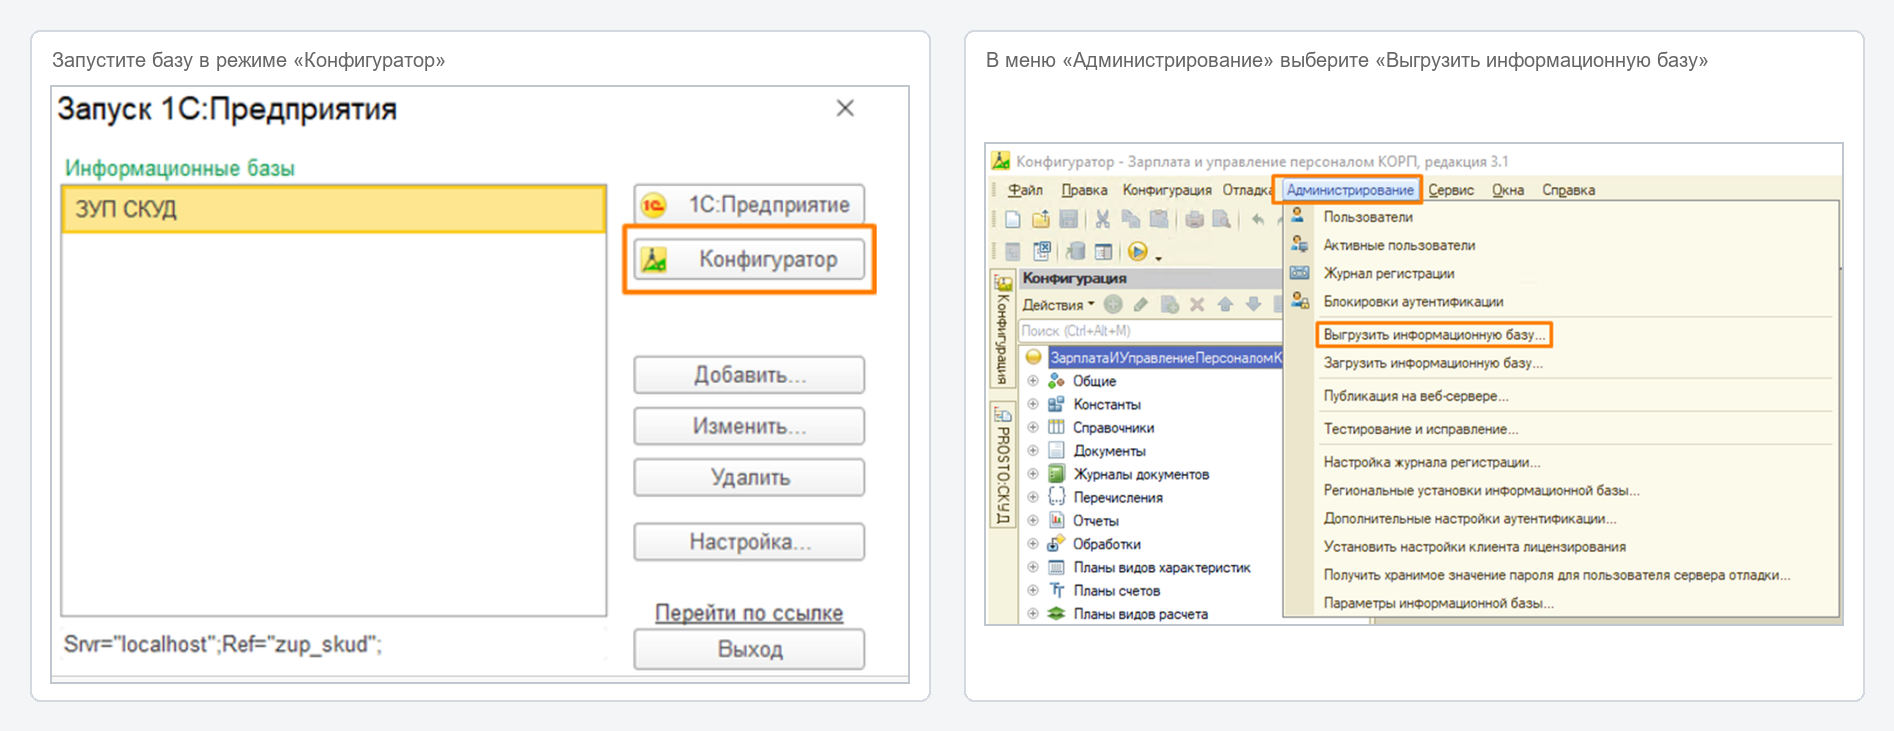1894x731 pixels.
Task: Expand the Общие tree node
Action: tap(1033, 381)
